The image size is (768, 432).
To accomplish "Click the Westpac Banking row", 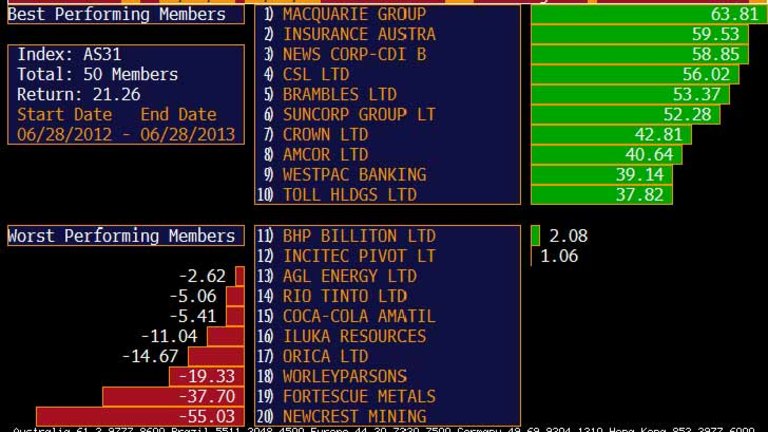I will pyautogui.click(x=354, y=174).
